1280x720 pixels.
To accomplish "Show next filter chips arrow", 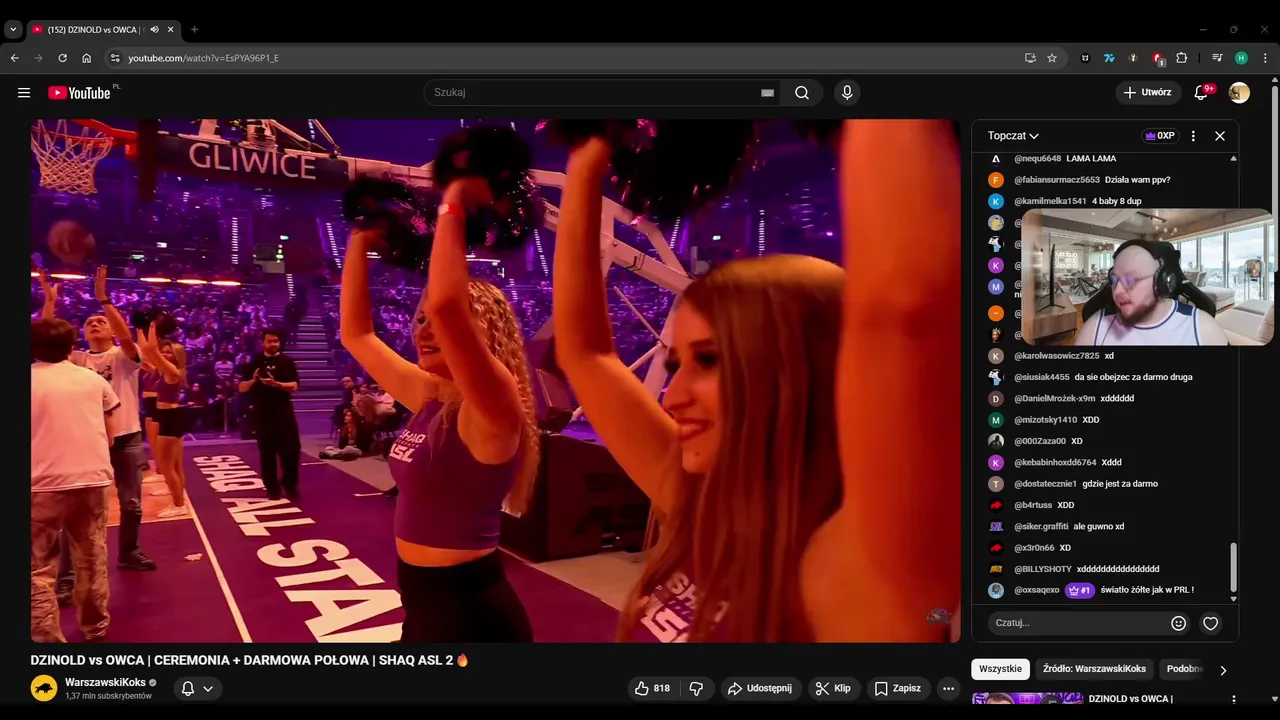I will [x=1223, y=670].
